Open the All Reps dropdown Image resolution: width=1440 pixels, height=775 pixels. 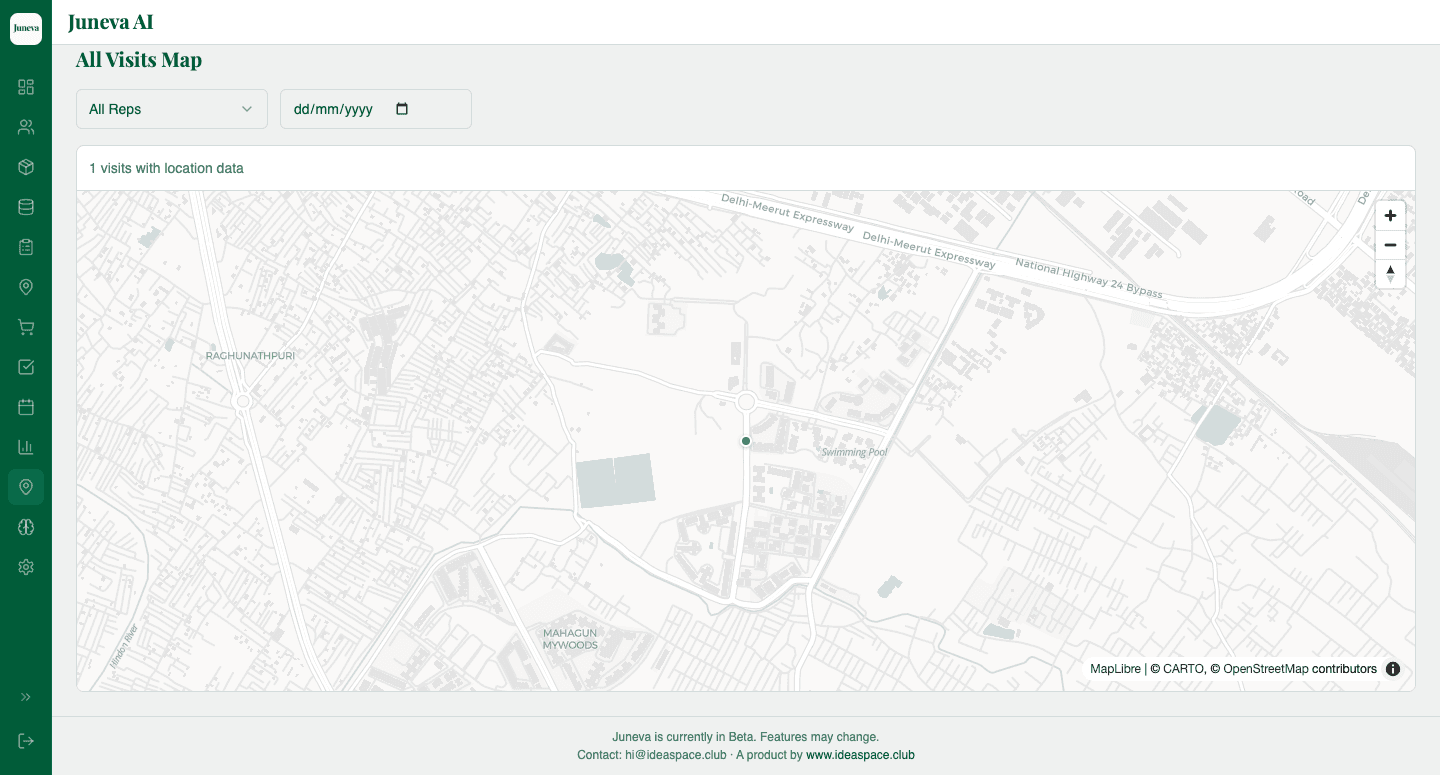pos(172,109)
